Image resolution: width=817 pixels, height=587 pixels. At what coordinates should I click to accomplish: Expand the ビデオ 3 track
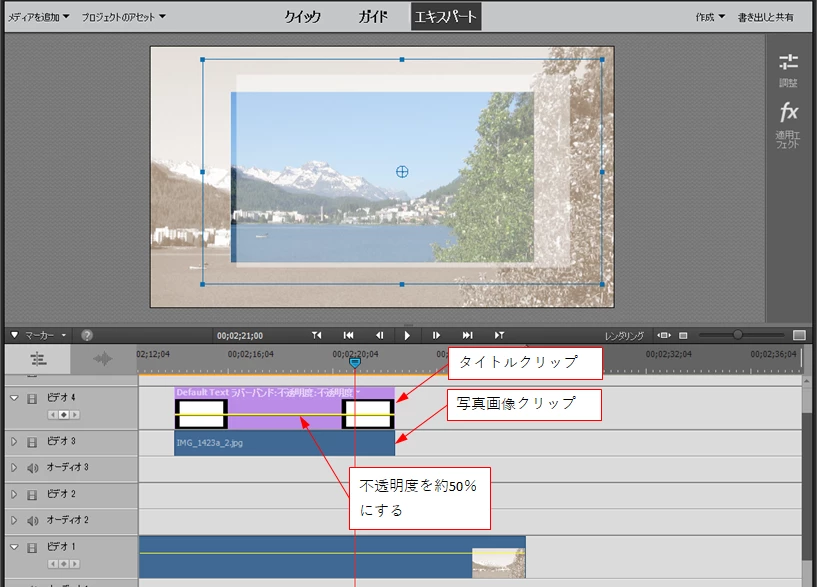coord(14,441)
